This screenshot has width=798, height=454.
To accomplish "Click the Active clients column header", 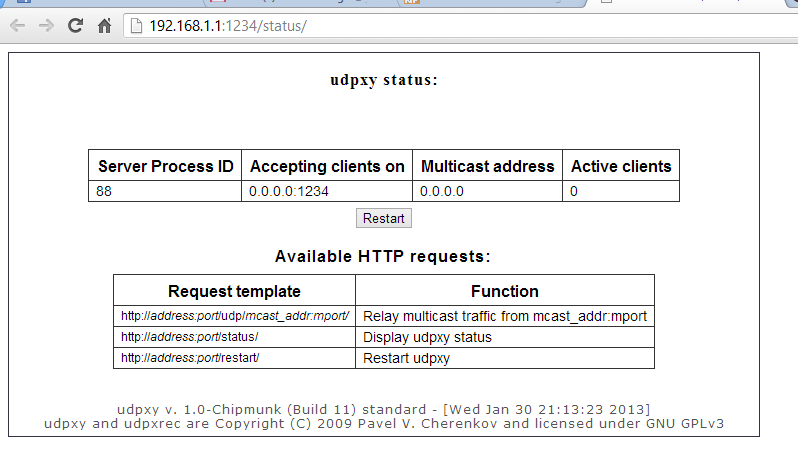I will point(620,166).
